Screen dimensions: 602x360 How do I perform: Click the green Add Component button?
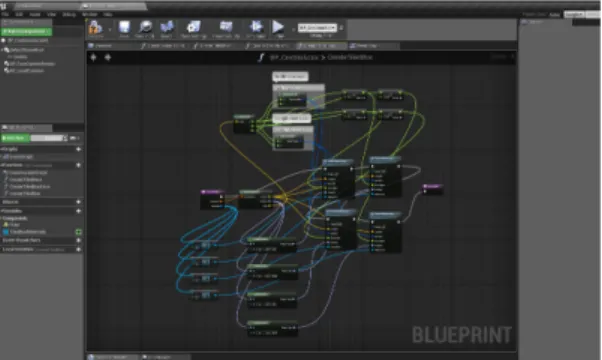26,31
